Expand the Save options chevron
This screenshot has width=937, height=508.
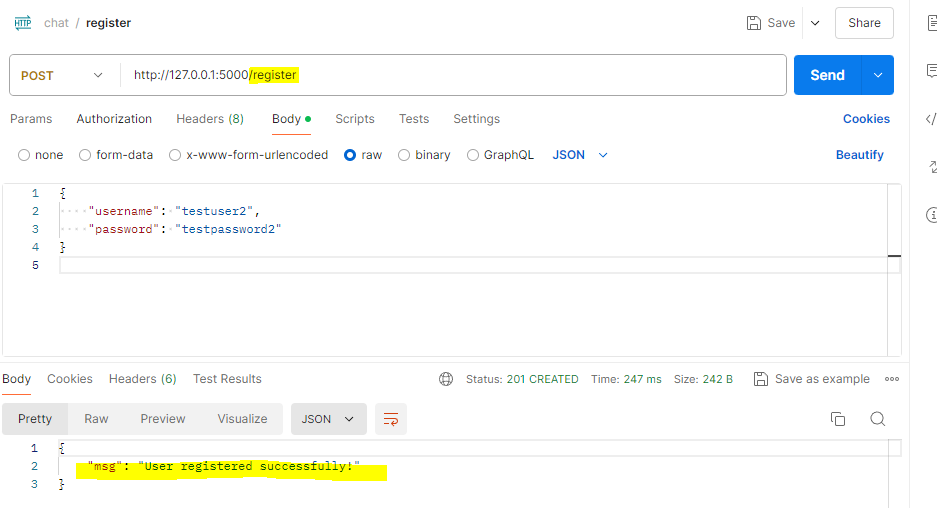pos(815,23)
